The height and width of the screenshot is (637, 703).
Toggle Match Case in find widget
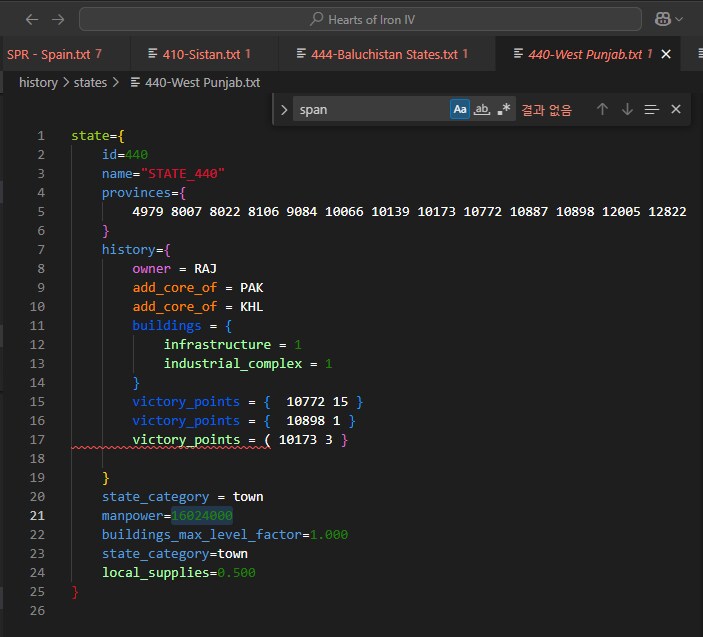tap(459, 109)
